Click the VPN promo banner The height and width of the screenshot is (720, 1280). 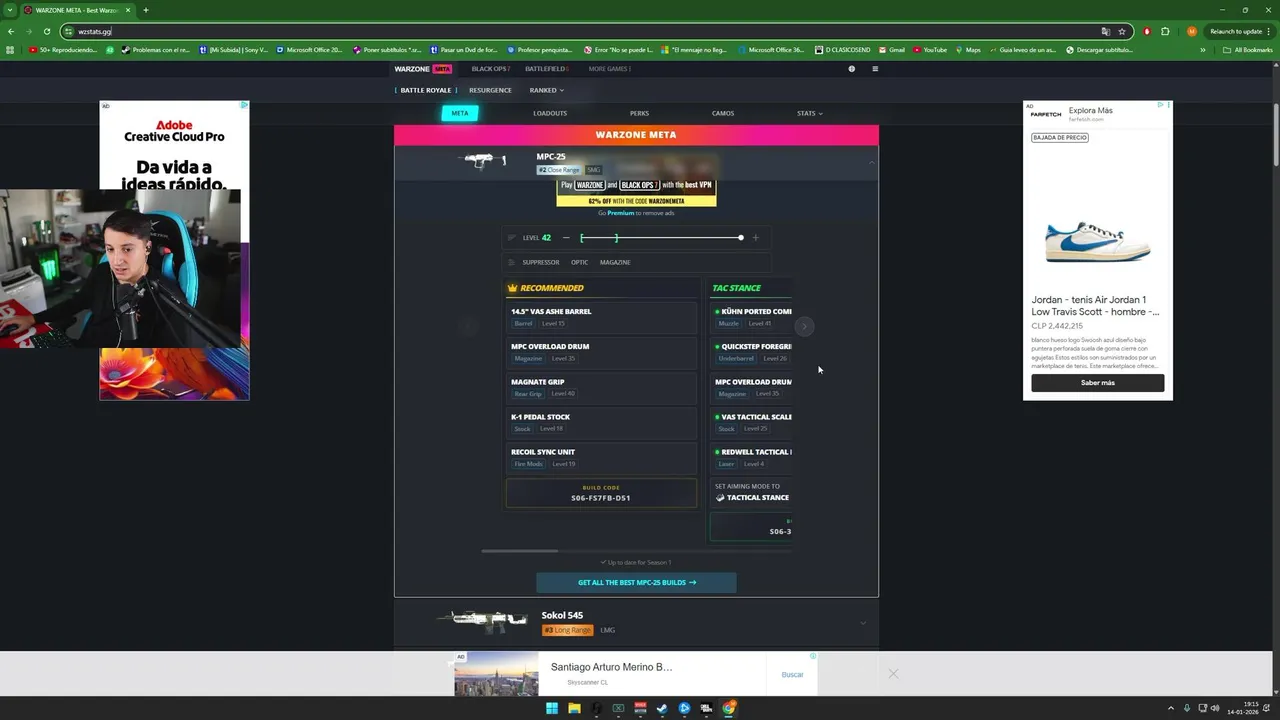[x=636, y=192]
